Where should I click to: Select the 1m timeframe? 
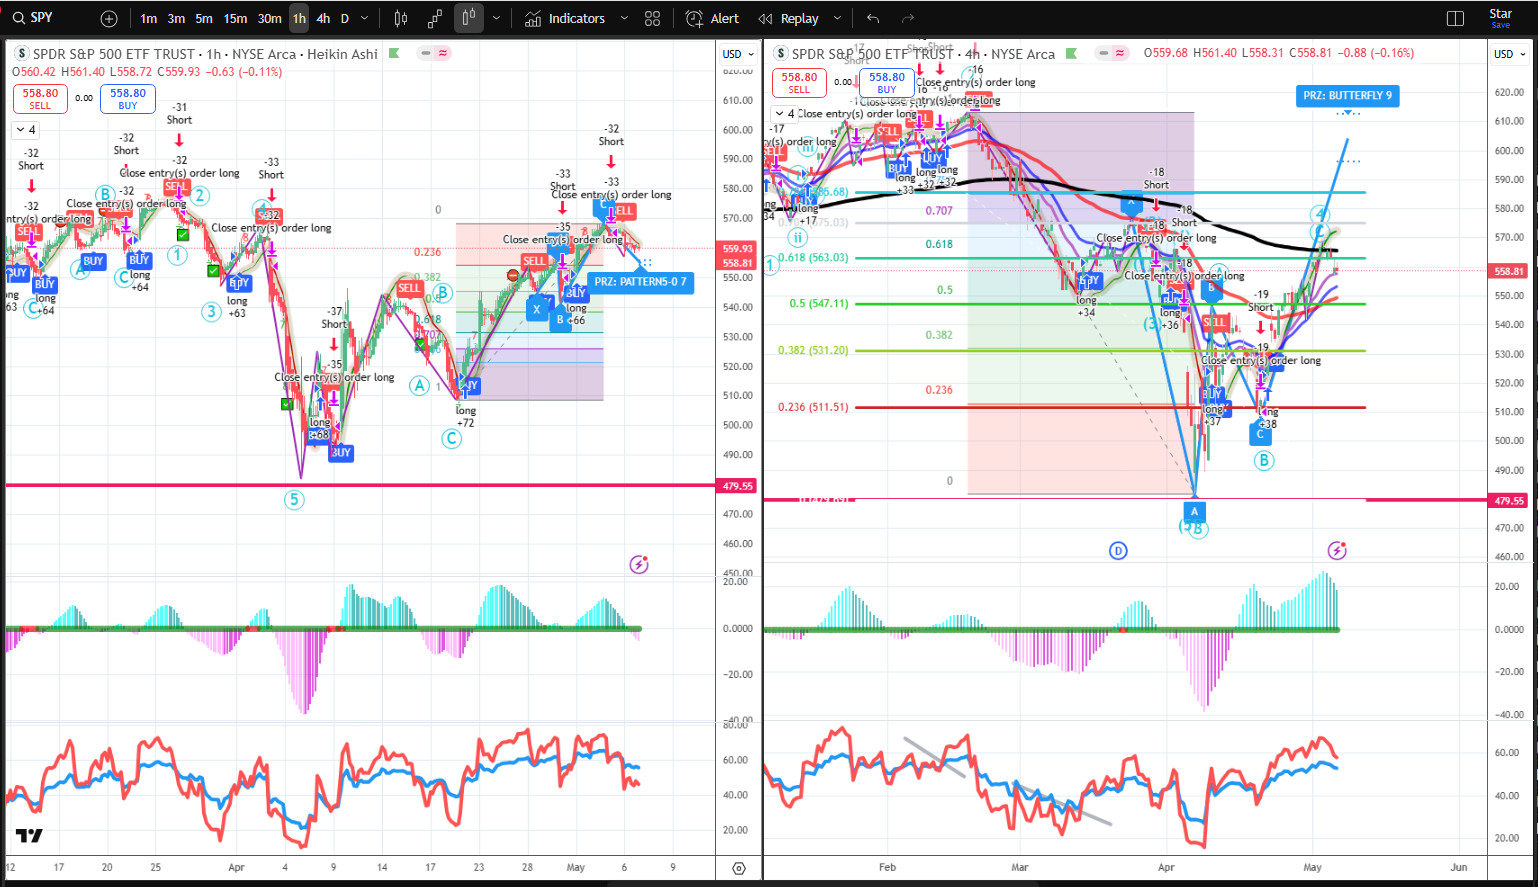point(148,19)
